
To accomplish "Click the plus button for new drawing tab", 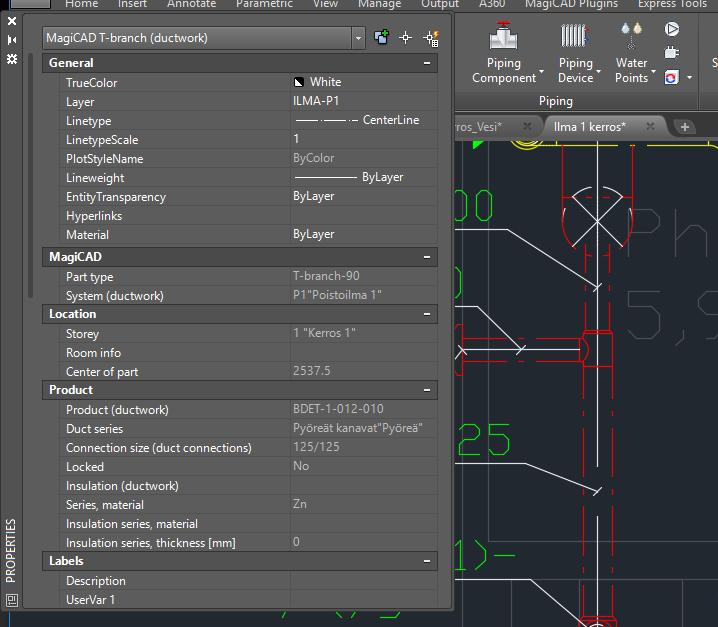I will 685,127.
